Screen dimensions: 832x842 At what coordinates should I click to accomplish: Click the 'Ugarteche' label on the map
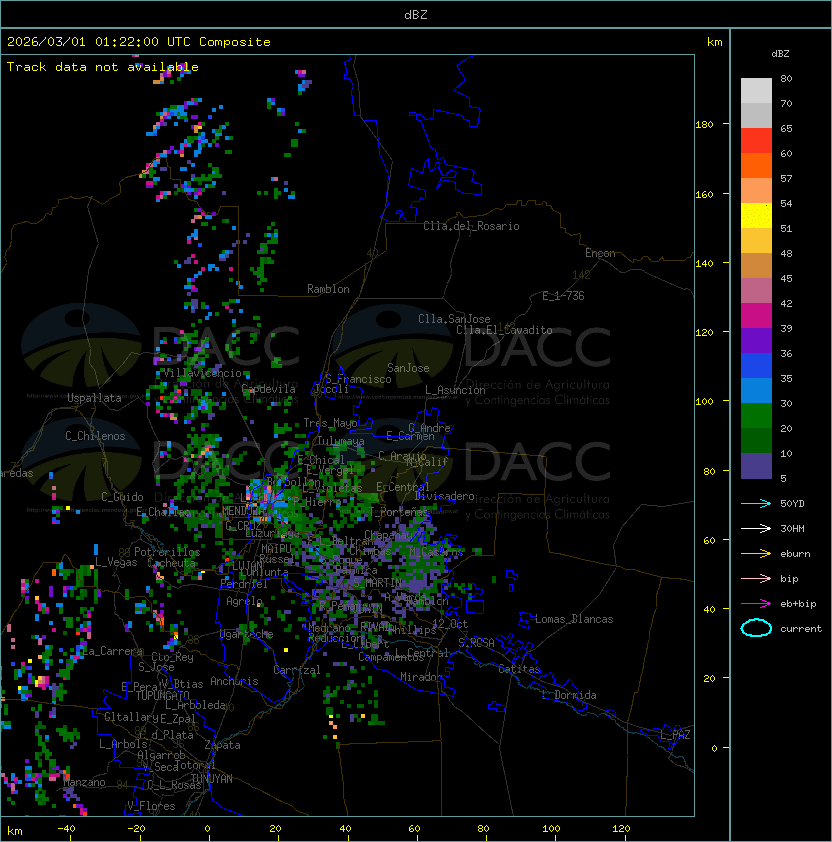tap(246, 635)
